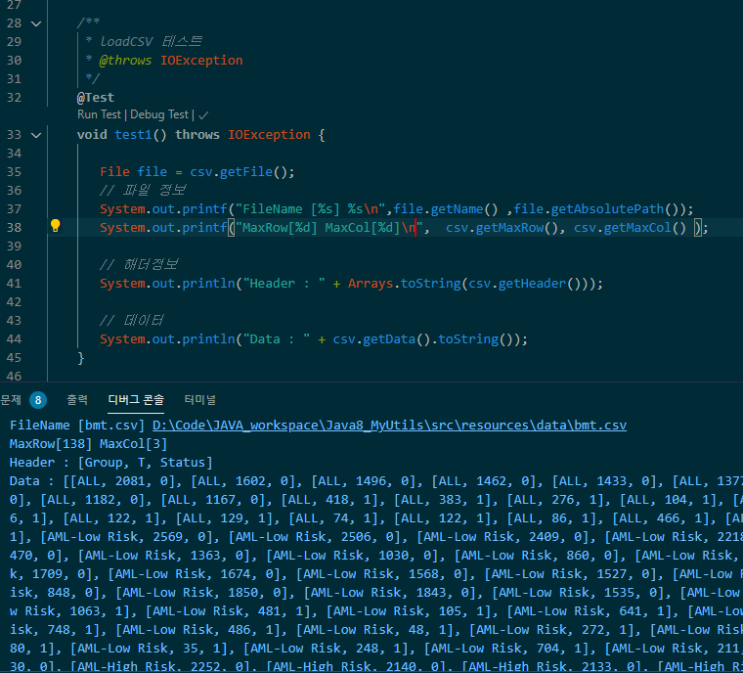Click the FileName [bmt.csv] console text

pyautogui.click(x=77, y=425)
